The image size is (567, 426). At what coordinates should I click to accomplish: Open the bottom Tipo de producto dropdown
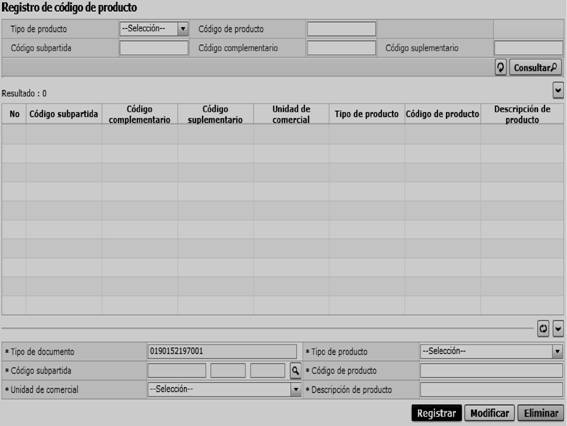point(491,351)
